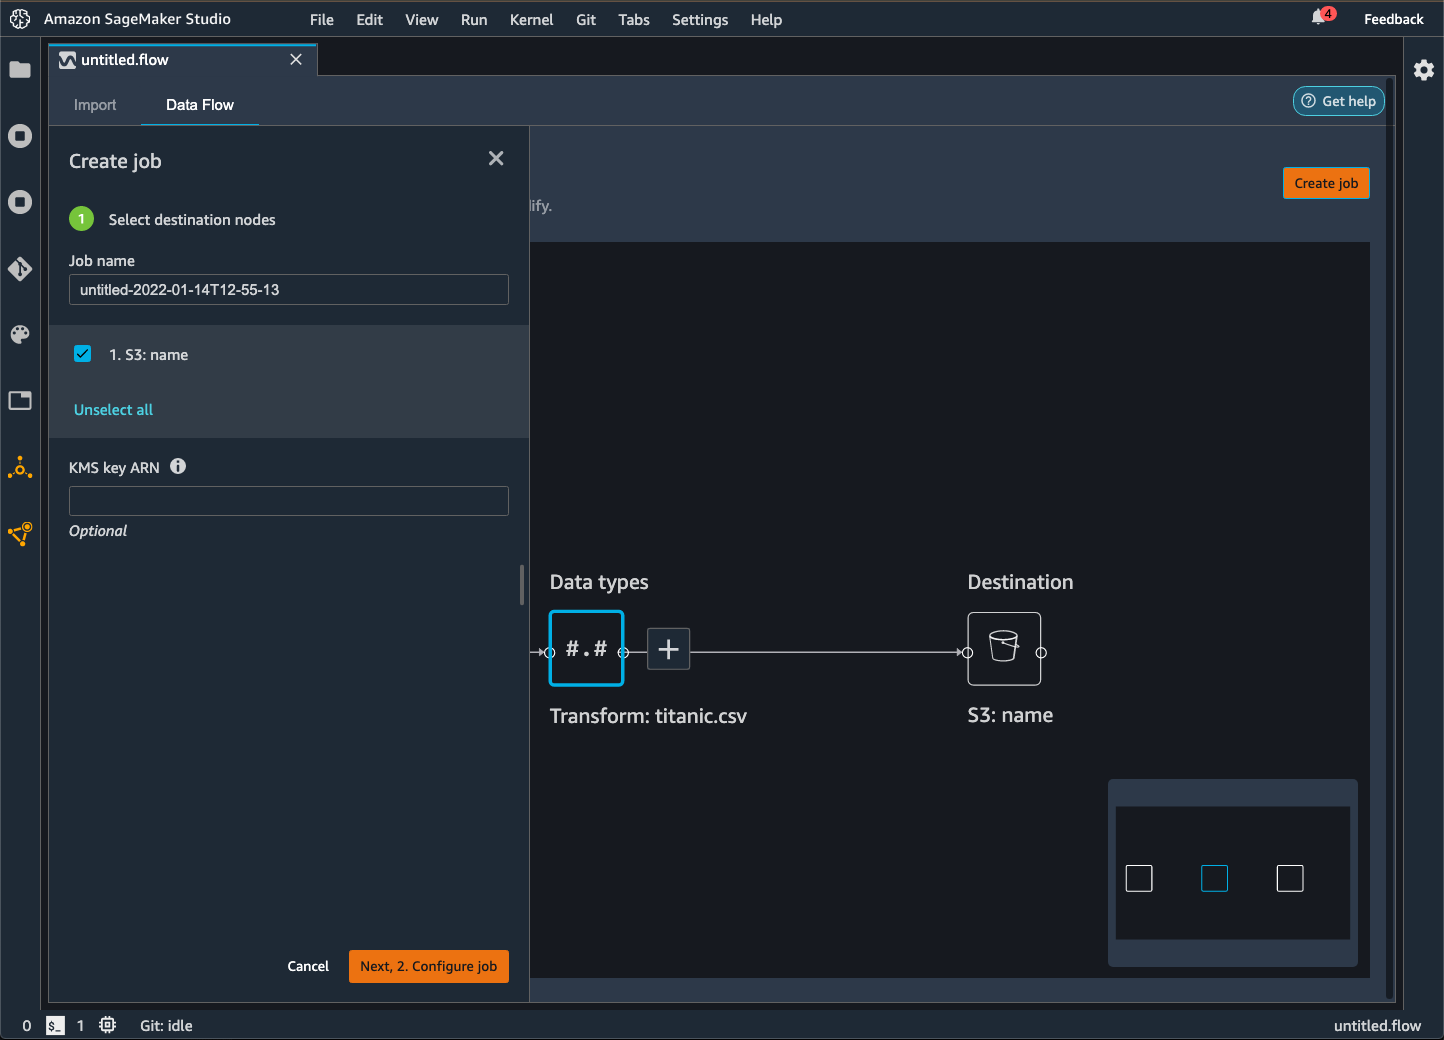Screen dimensions: 1444x1040
Task: Open the running terminals and kernels panel
Action: pos(20,136)
